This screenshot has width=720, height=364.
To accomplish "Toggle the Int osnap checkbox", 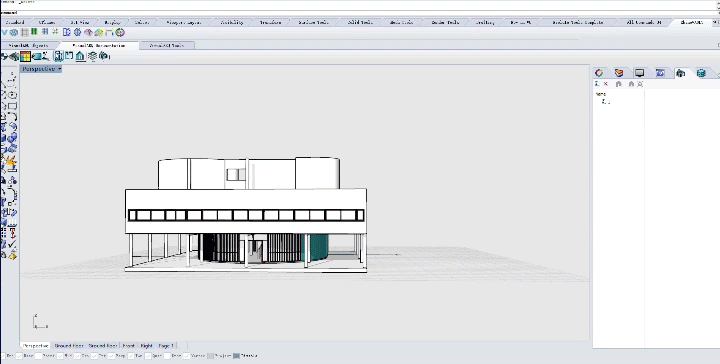I will pyautogui.click(x=94, y=356).
